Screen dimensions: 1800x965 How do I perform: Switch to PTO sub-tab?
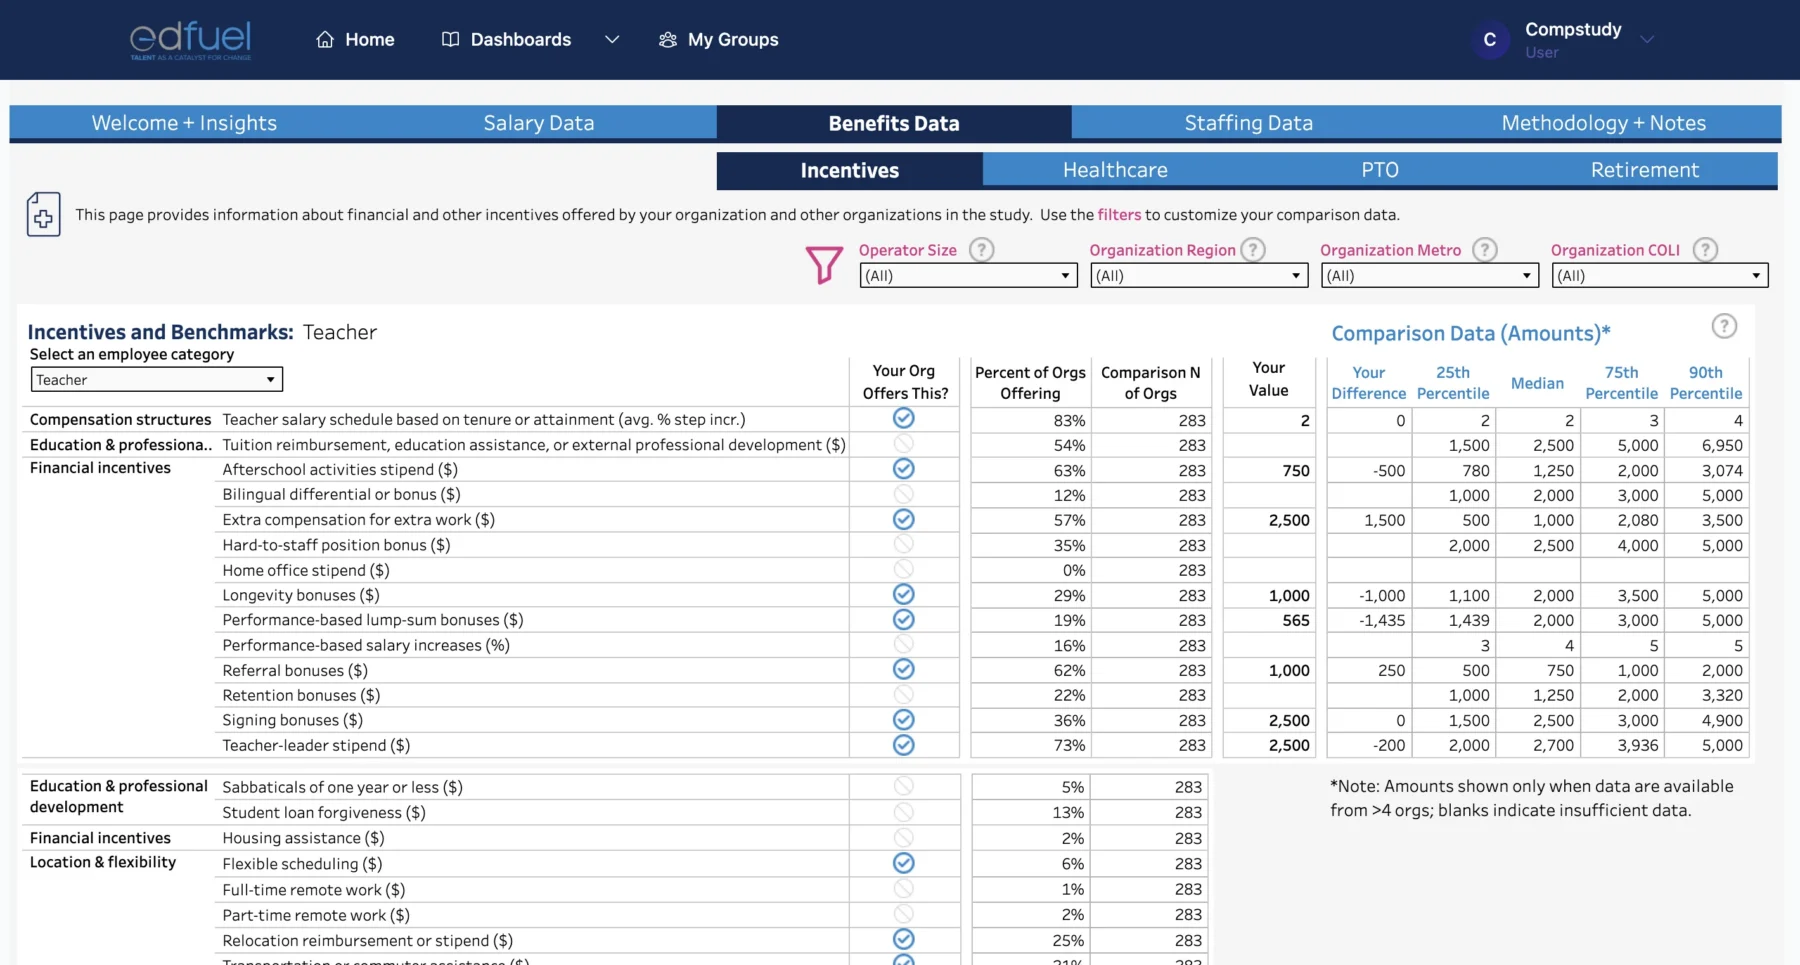1380,170
